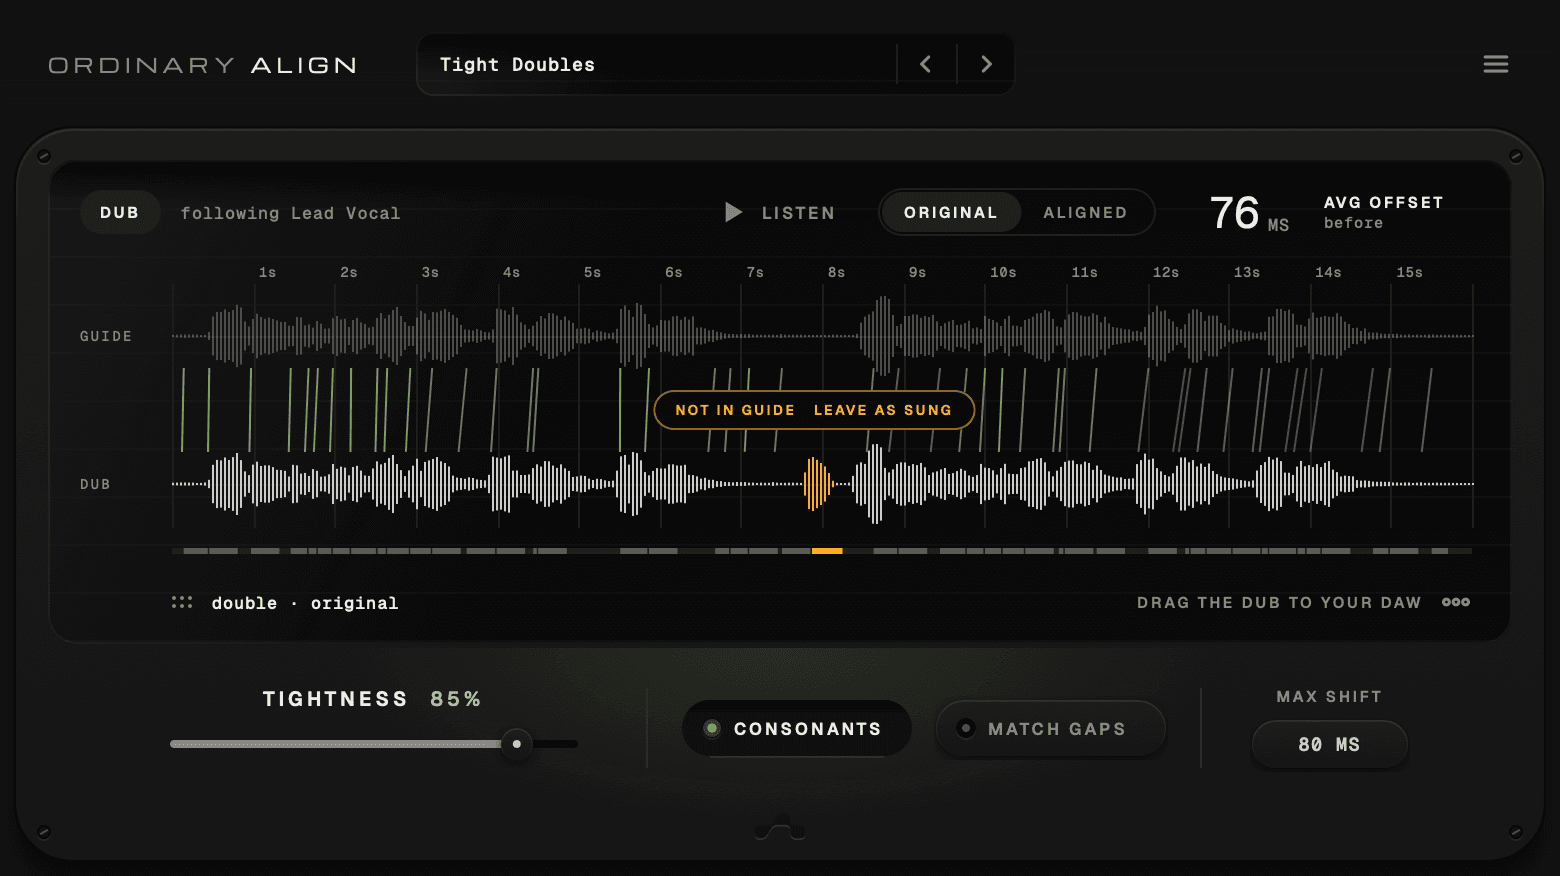This screenshot has height=876, width=1560.
Task: Click the double · original file name
Action: click(x=305, y=603)
